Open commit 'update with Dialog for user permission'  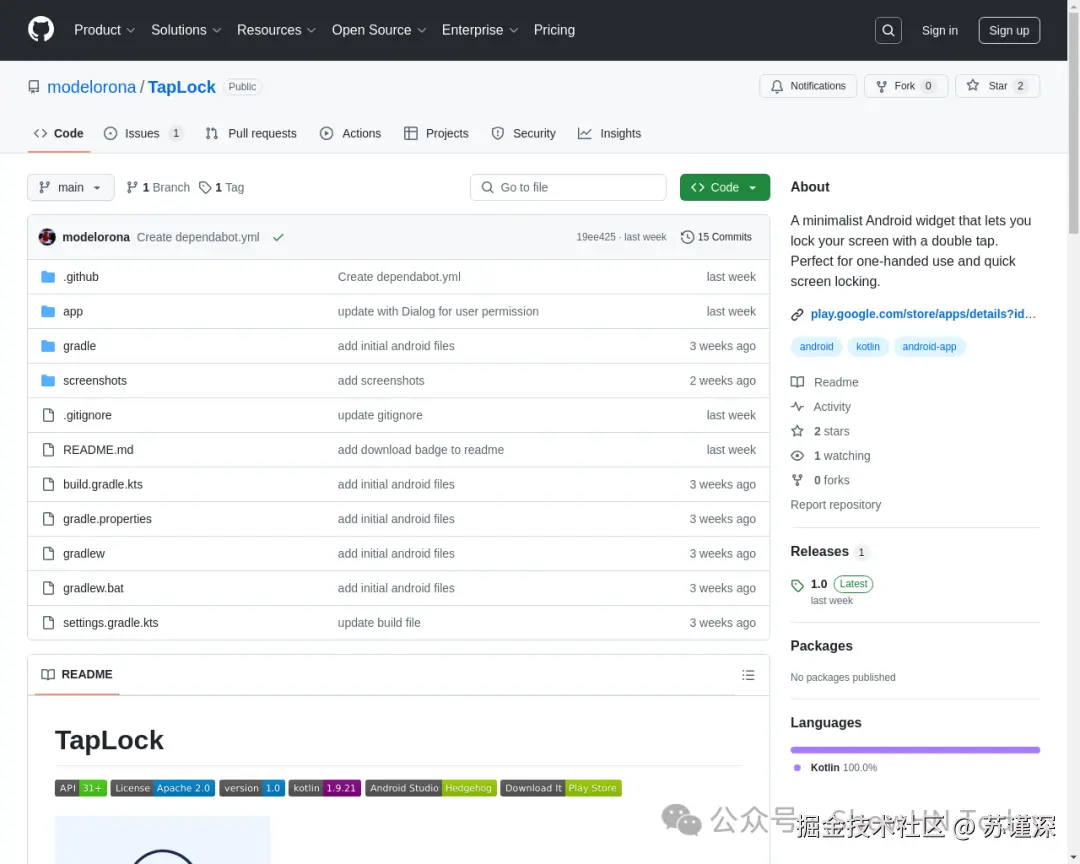(437, 311)
